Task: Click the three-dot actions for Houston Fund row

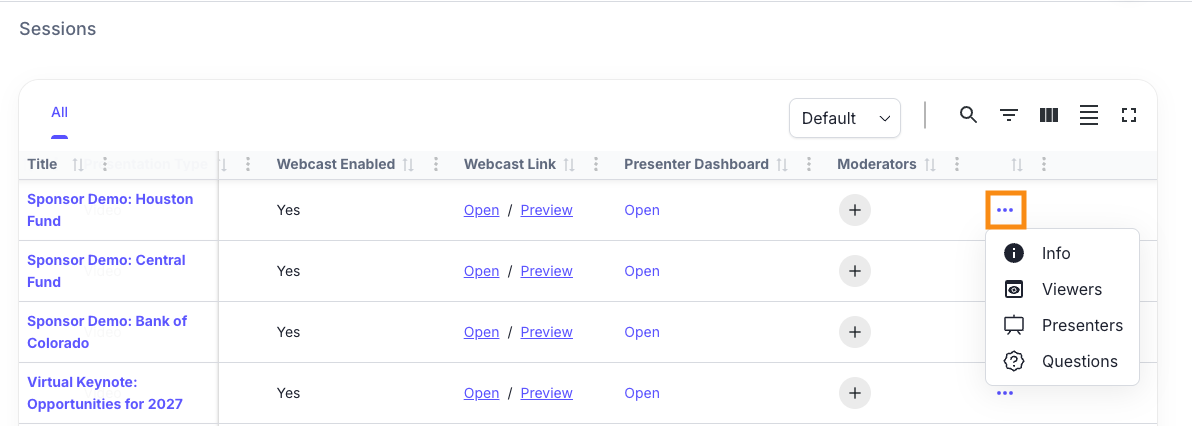Action: (x=1005, y=210)
